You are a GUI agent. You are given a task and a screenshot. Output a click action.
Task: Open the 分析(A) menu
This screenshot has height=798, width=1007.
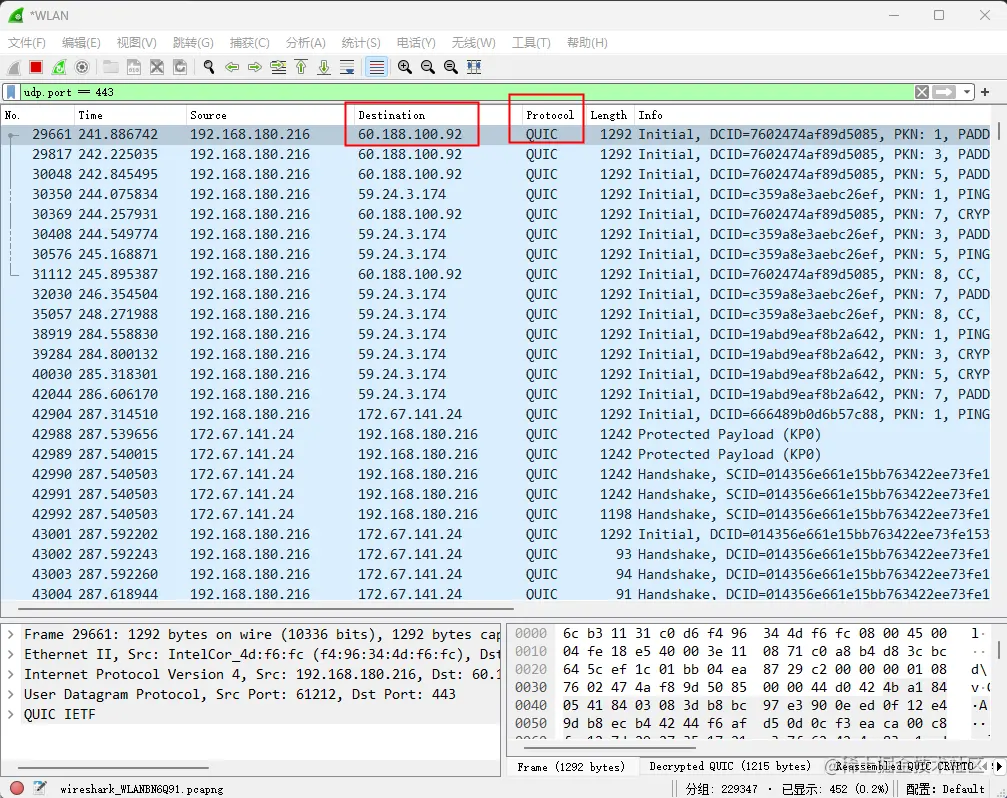305,42
